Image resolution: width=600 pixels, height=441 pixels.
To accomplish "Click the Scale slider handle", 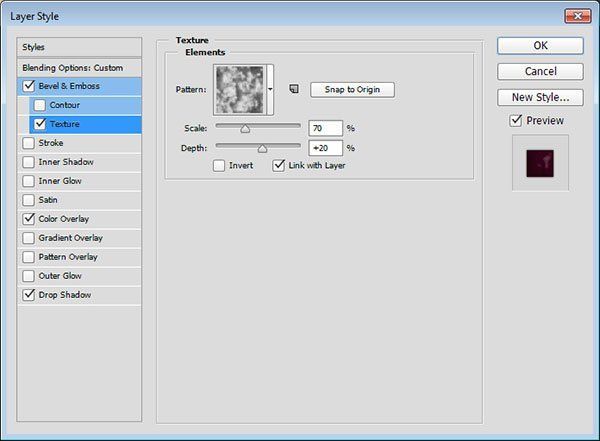I will [x=245, y=129].
